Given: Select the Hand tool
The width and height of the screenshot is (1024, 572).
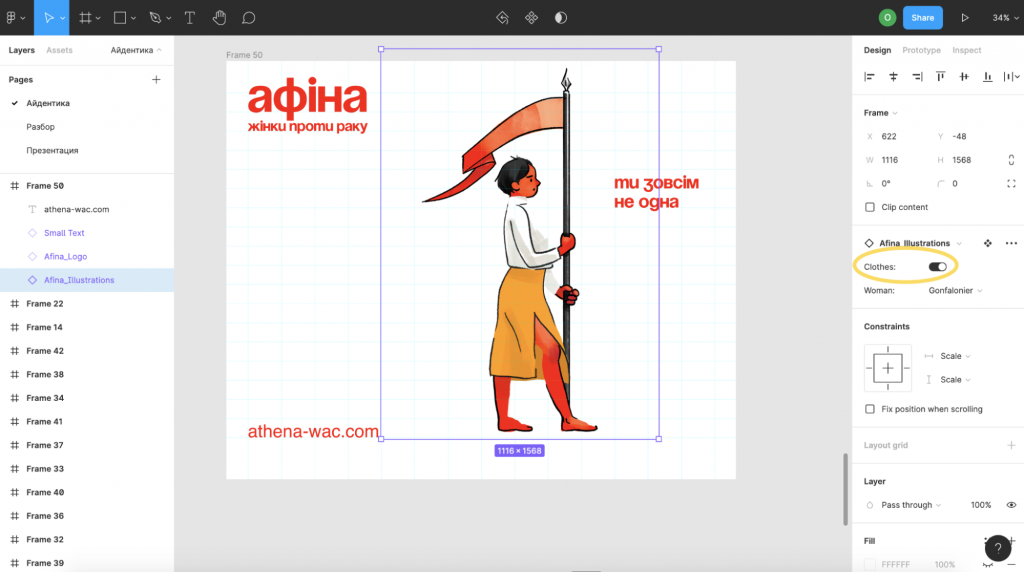Looking at the screenshot, I should pos(219,18).
